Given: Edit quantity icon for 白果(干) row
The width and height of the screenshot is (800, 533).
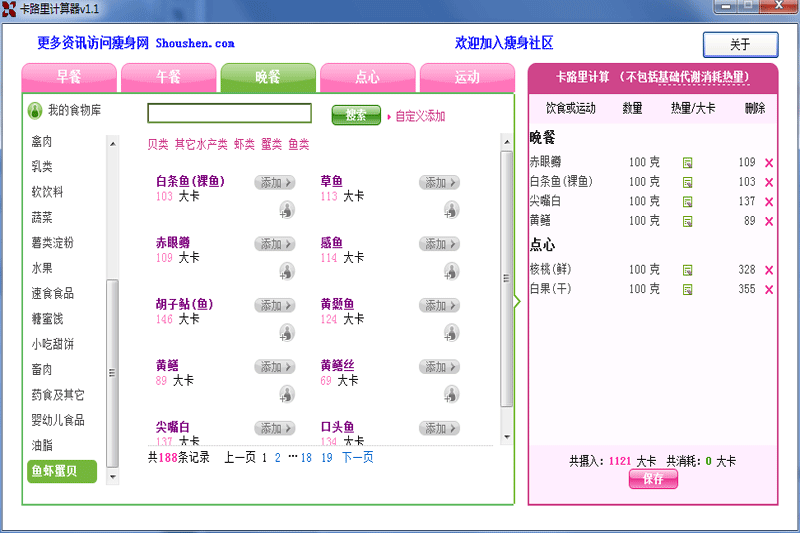Looking at the screenshot, I should (x=687, y=290).
